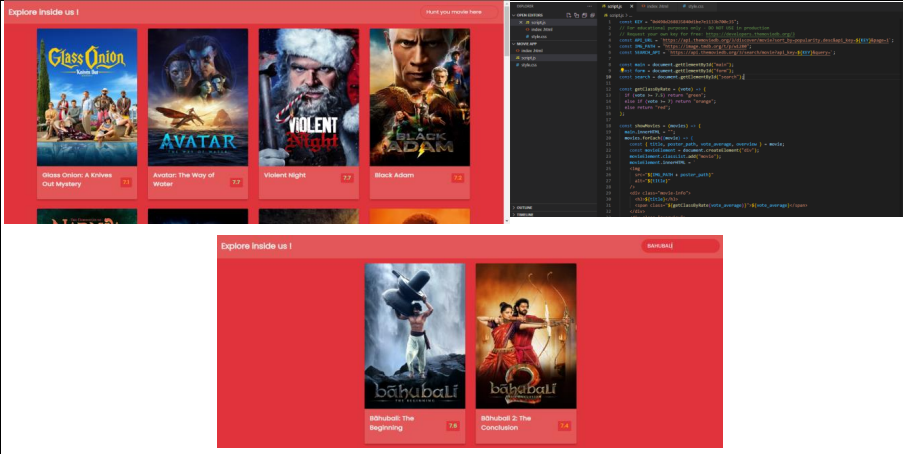Click 'Glass Onion: A Knives Out Mystery' title
The image size is (903, 454).
[77, 180]
